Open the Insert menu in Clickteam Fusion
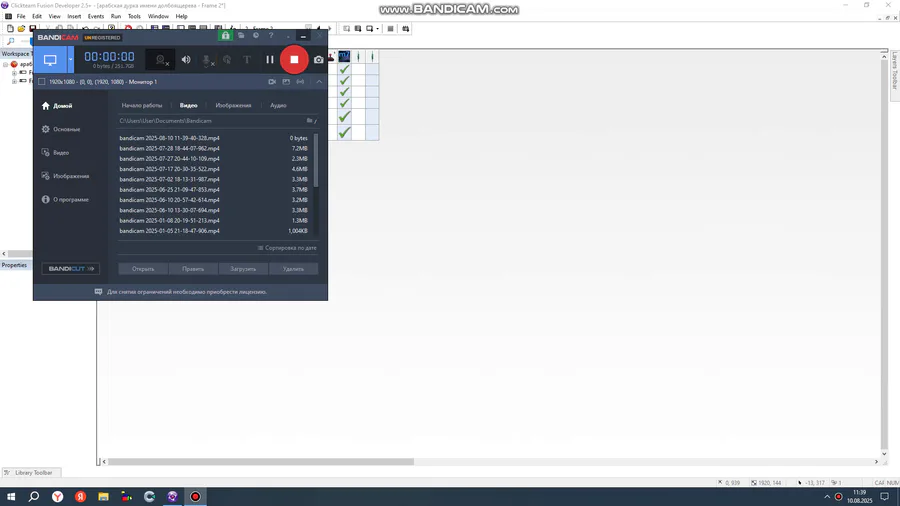Image resolution: width=900 pixels, height=506 pixels. [x=74, y=17]
